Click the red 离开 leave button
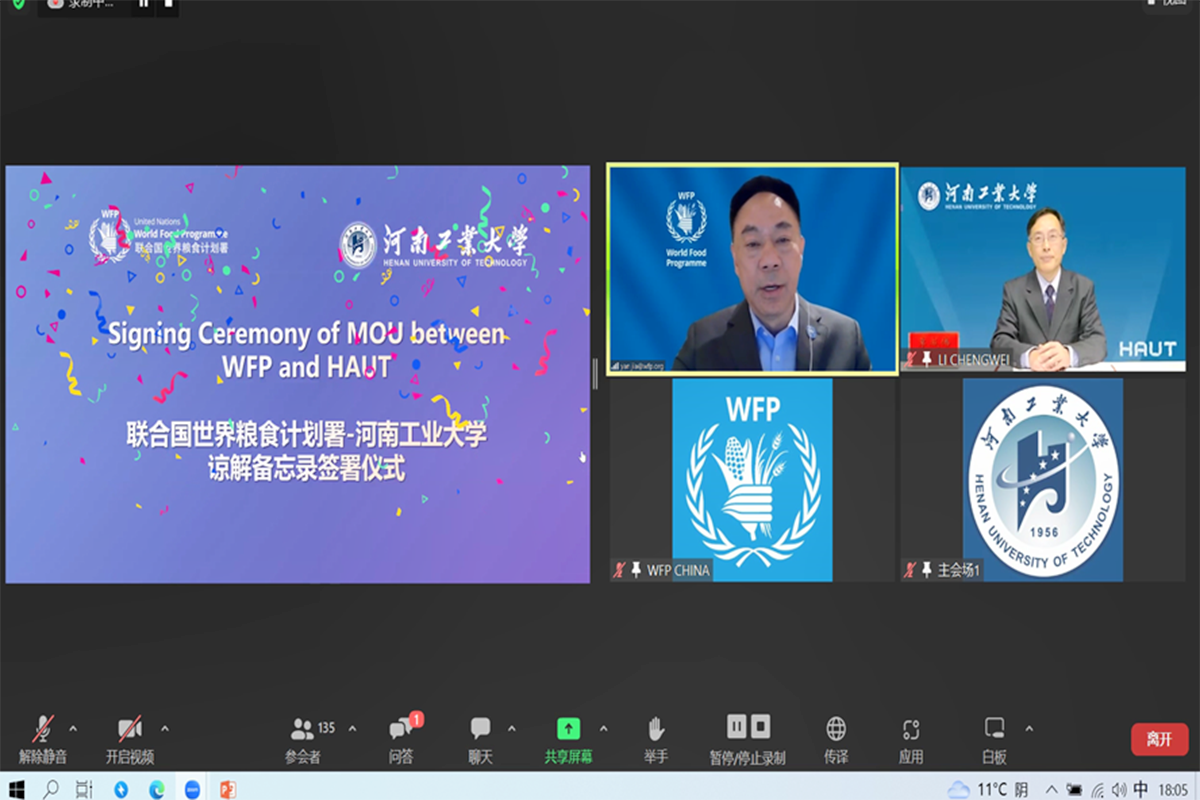The height and width of the screenshot is (800, 1200). pos(1159,739)
